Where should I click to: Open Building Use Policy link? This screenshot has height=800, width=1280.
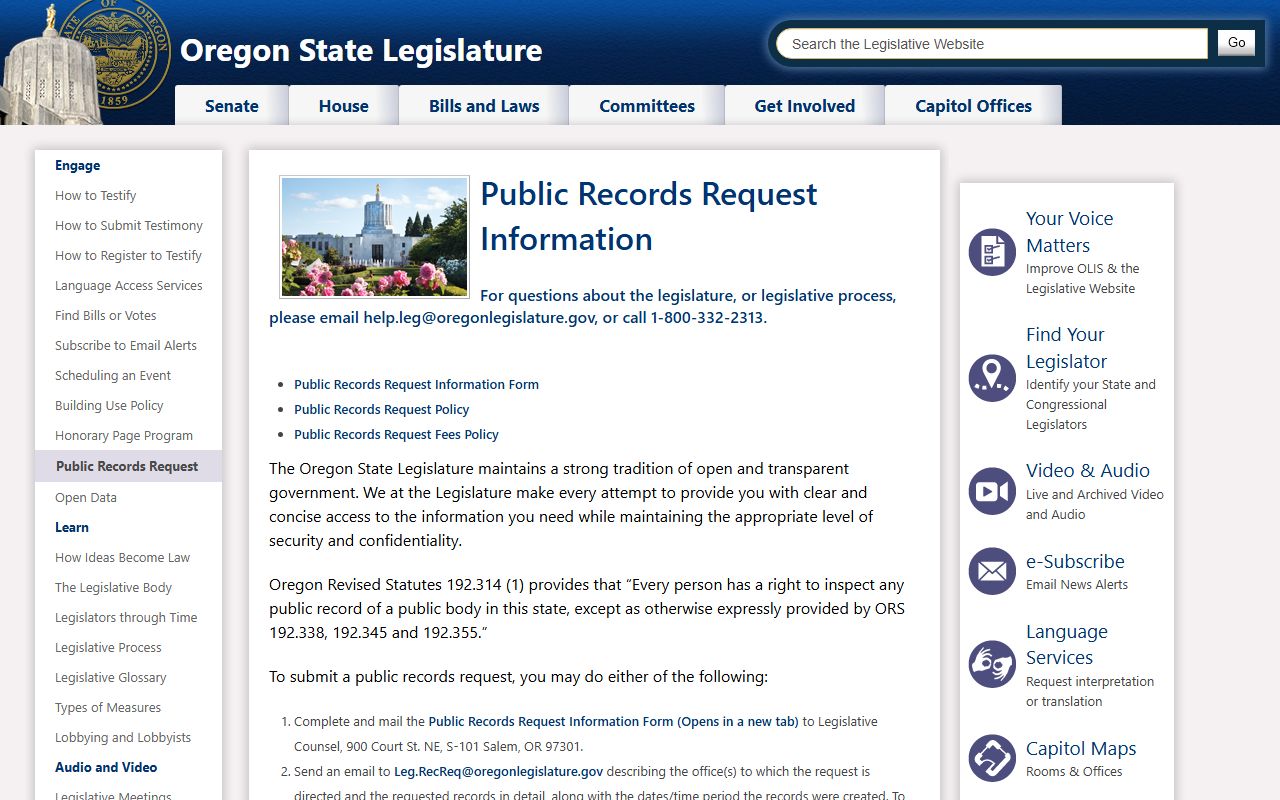109,405
